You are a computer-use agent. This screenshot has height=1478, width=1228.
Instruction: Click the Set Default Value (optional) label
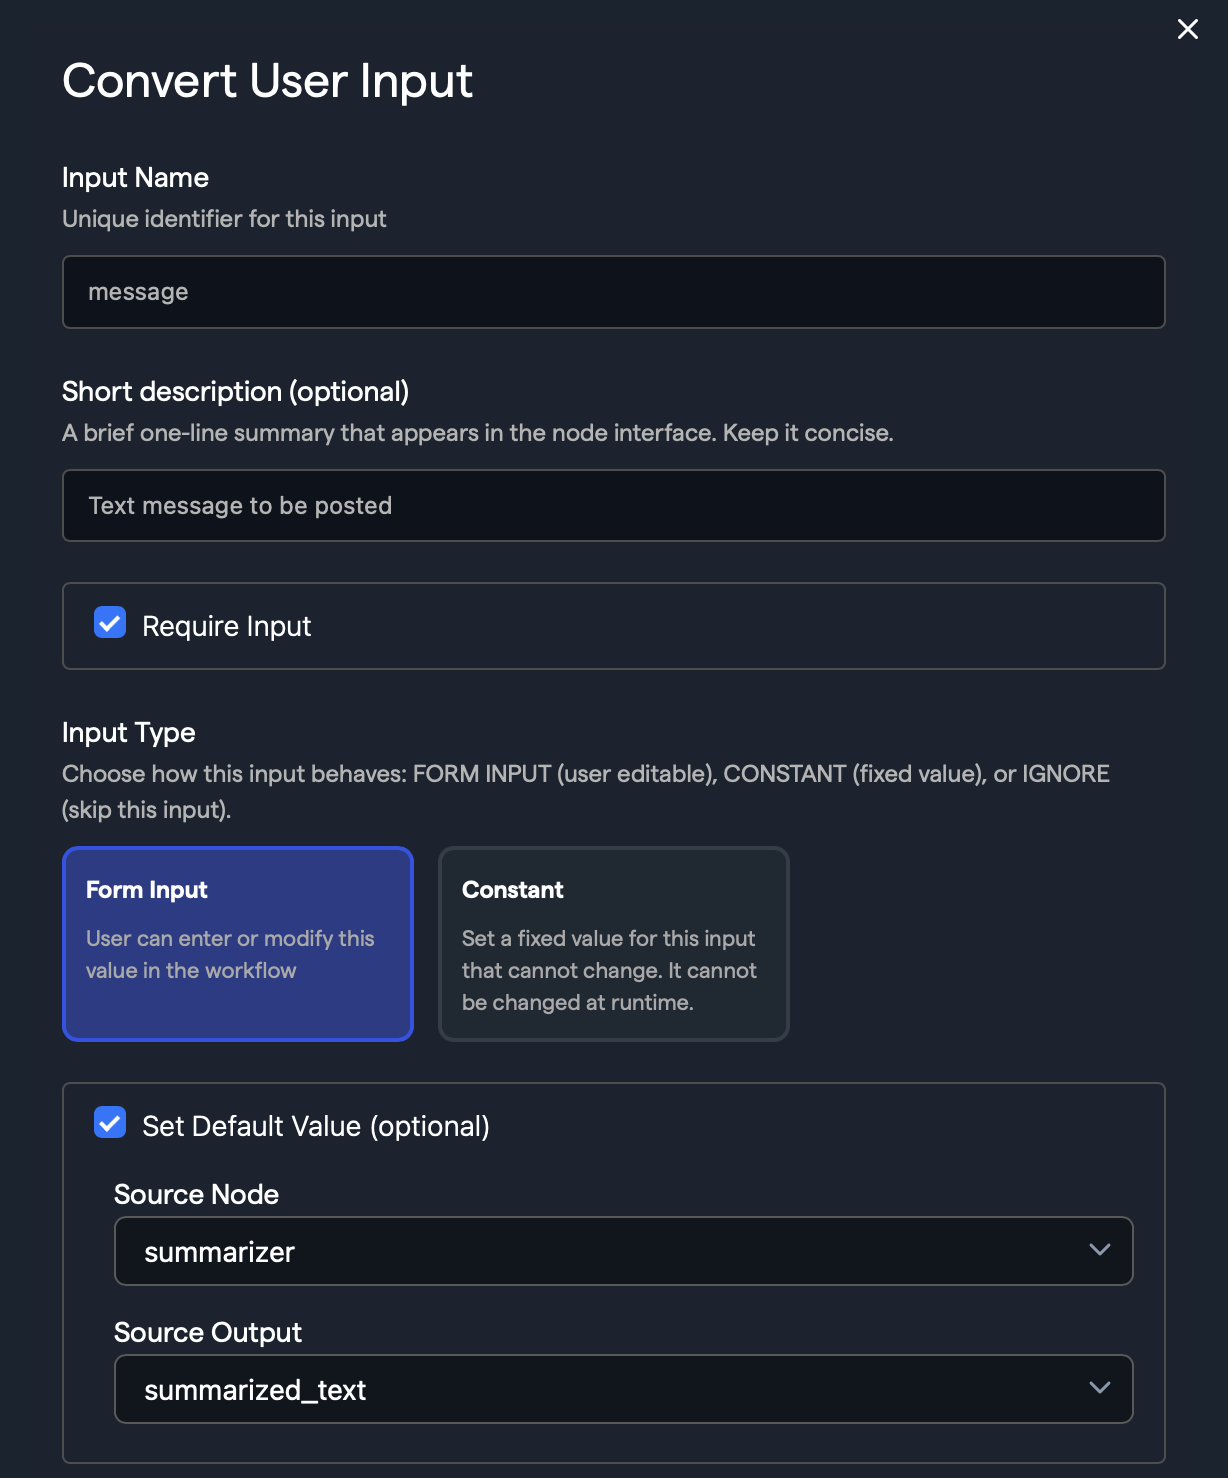click(316, 1126)
